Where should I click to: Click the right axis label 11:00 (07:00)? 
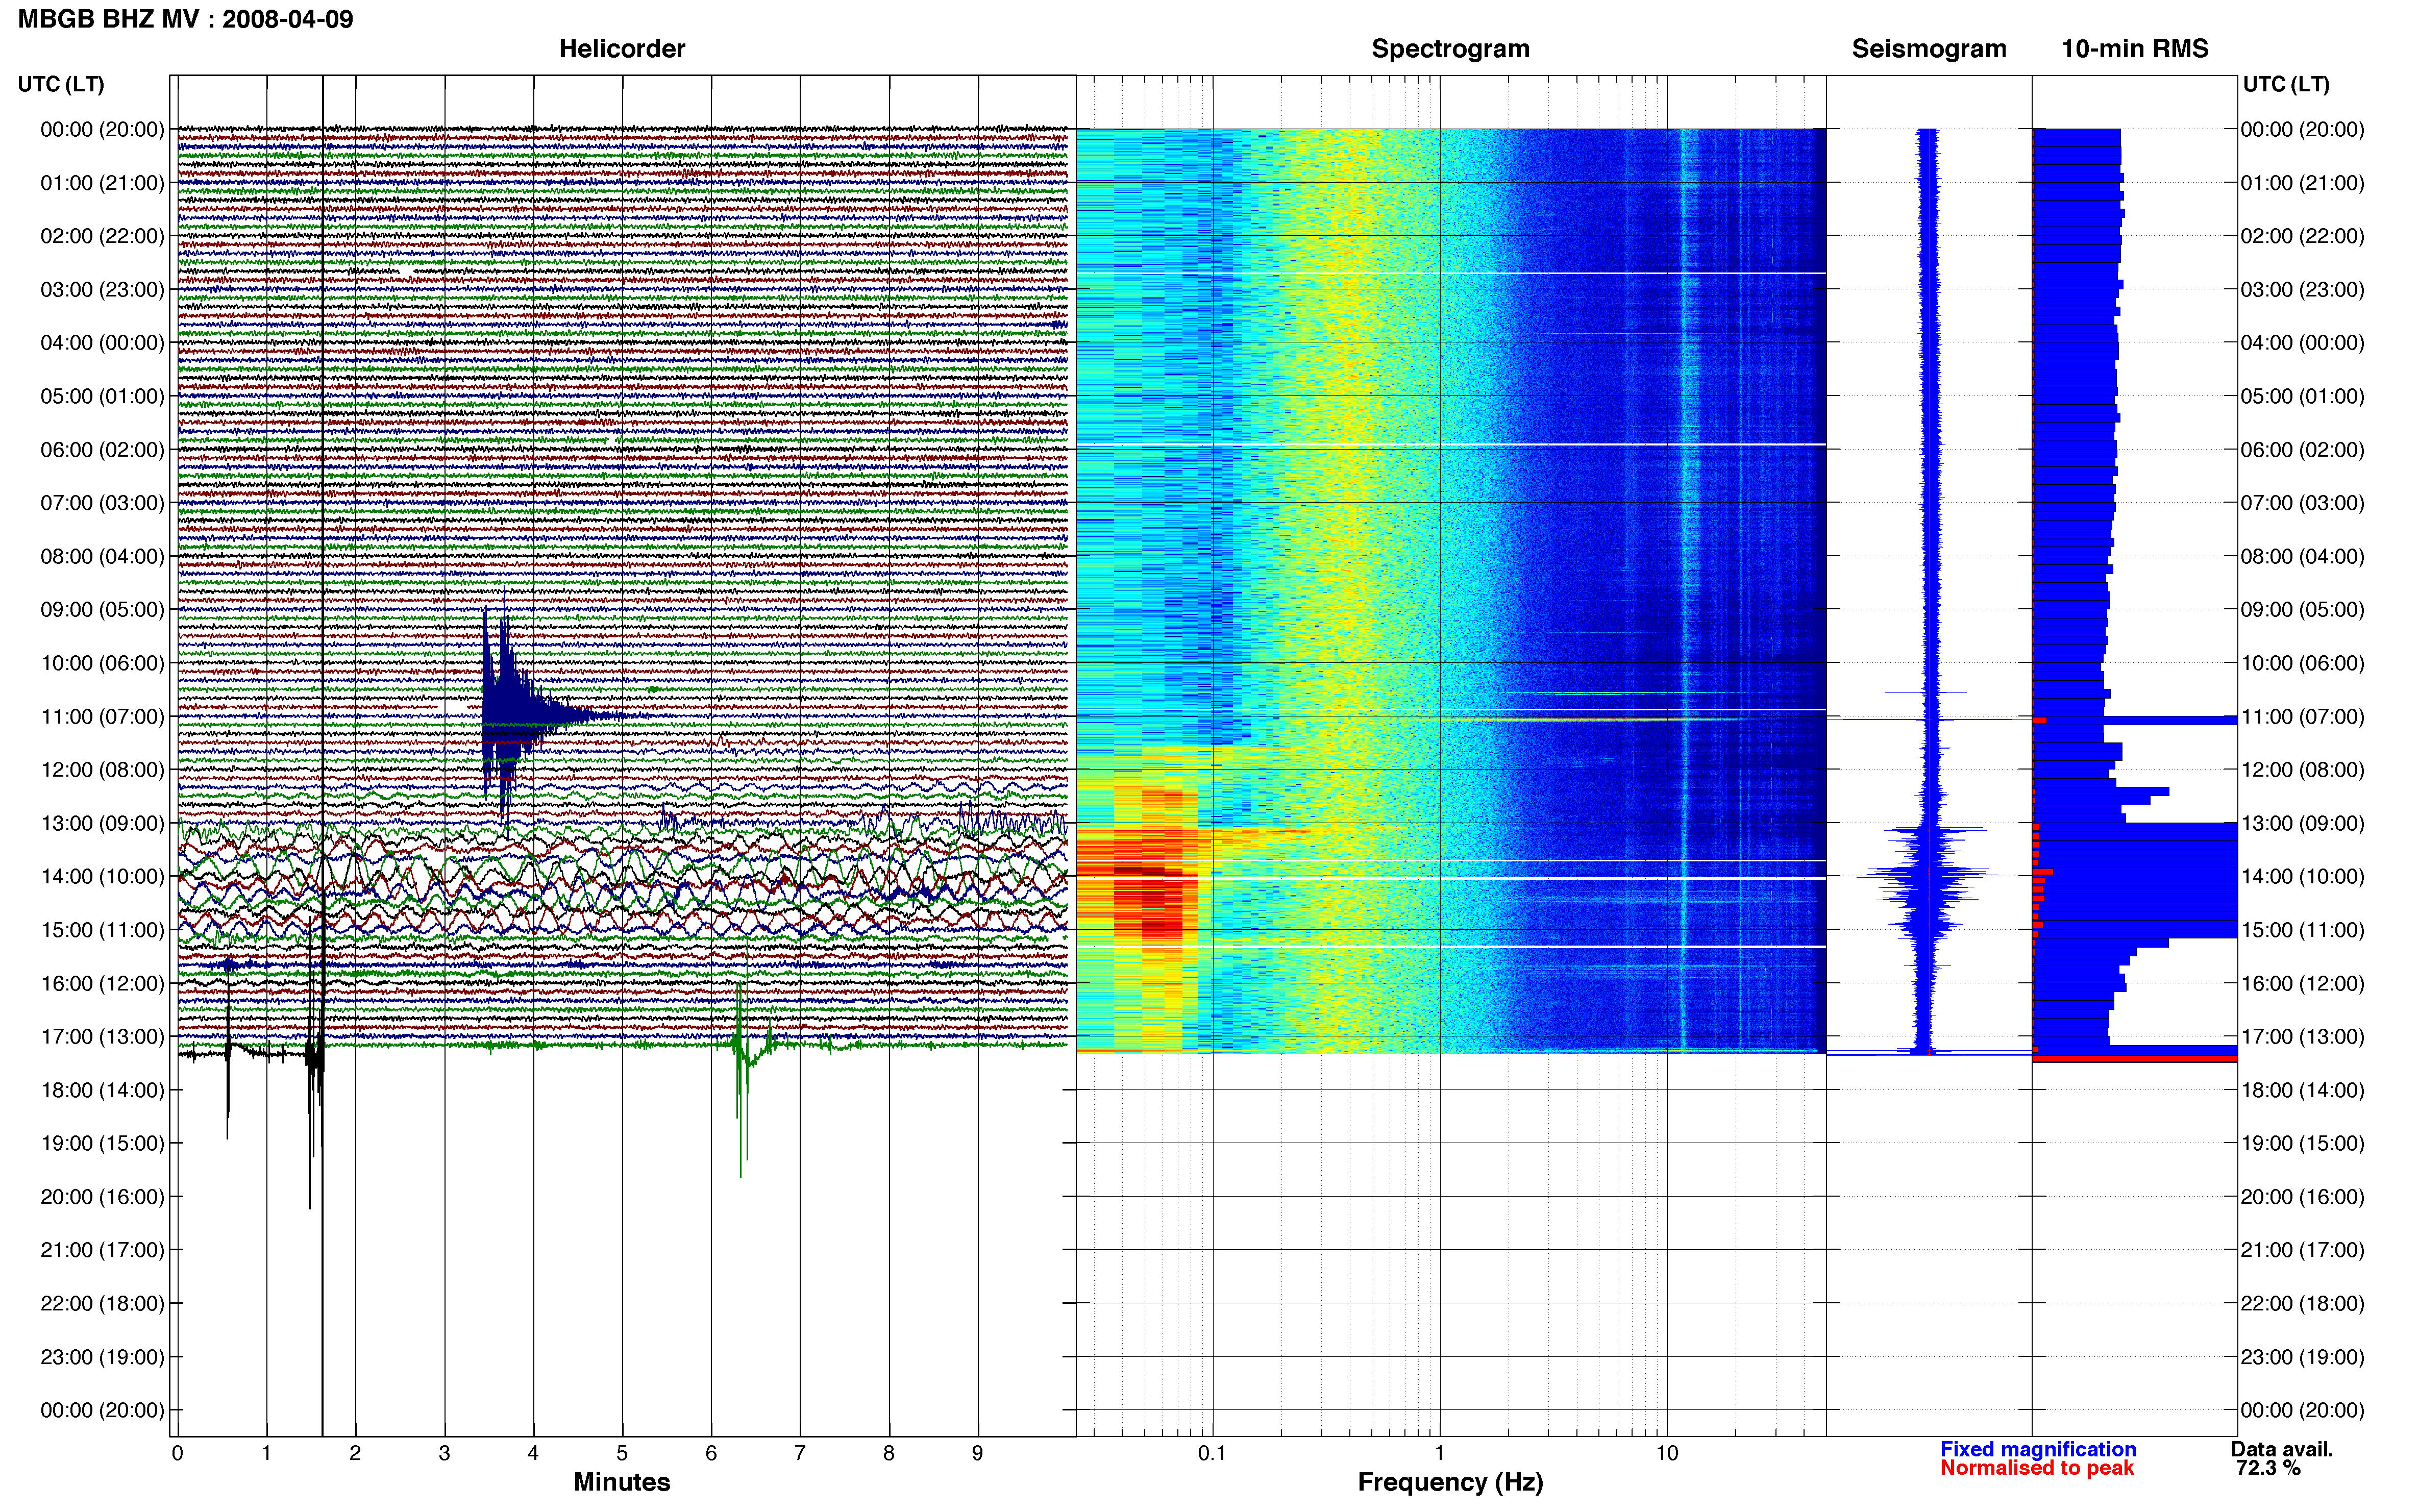(2303, 717)
